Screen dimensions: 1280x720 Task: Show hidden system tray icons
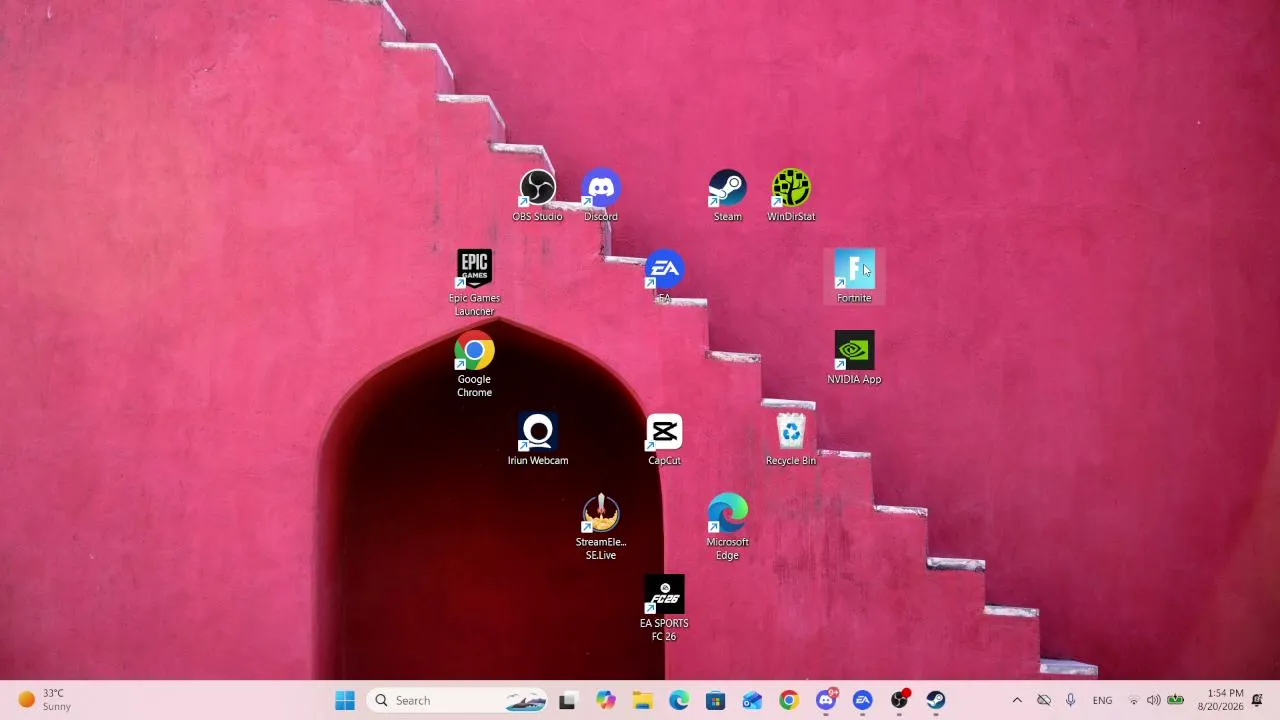point(1017,701)
